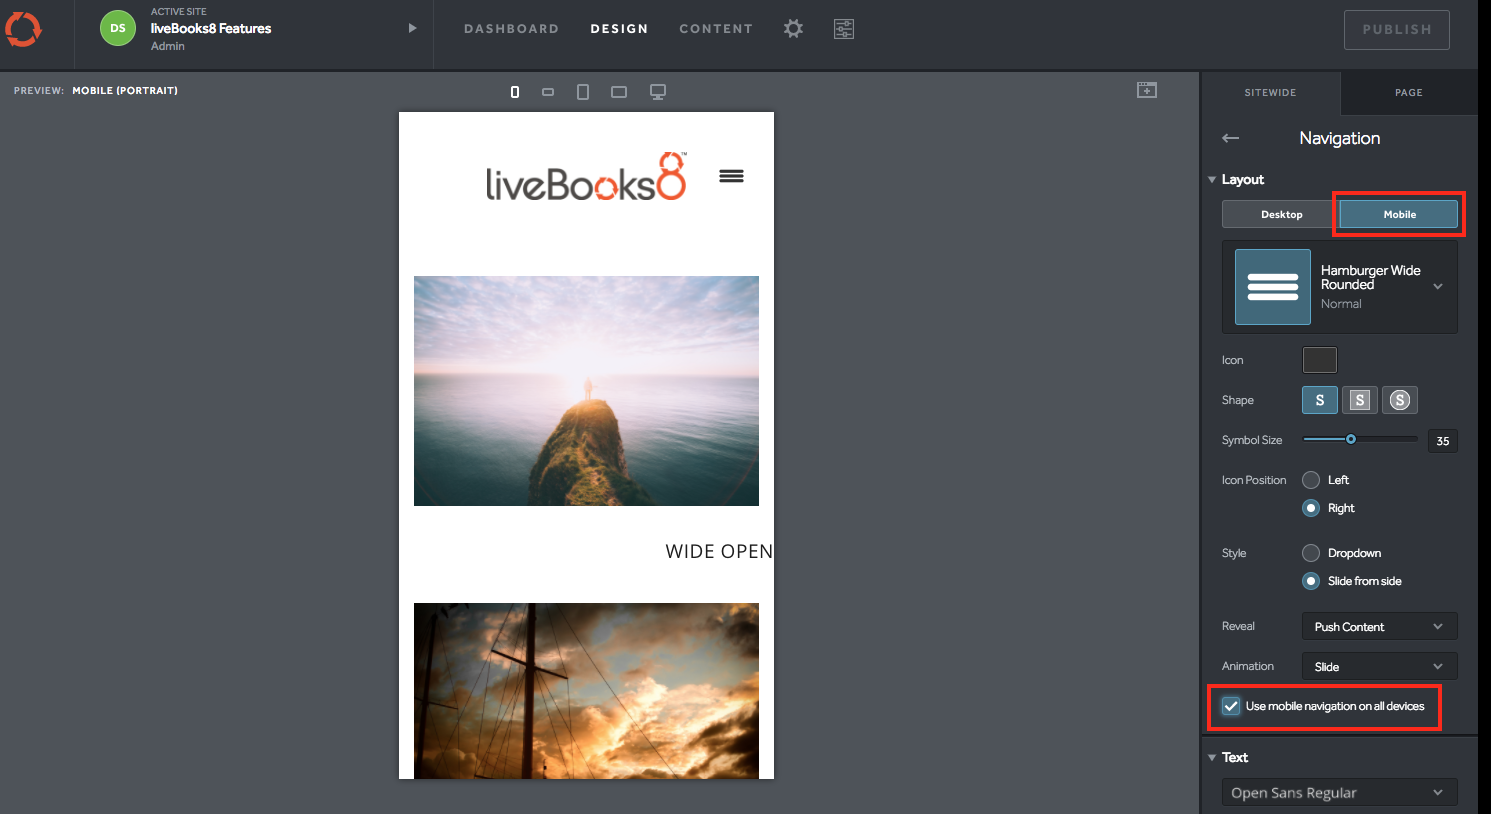
Task: Select the Desktop layout button
Action: pos(1281,215)
